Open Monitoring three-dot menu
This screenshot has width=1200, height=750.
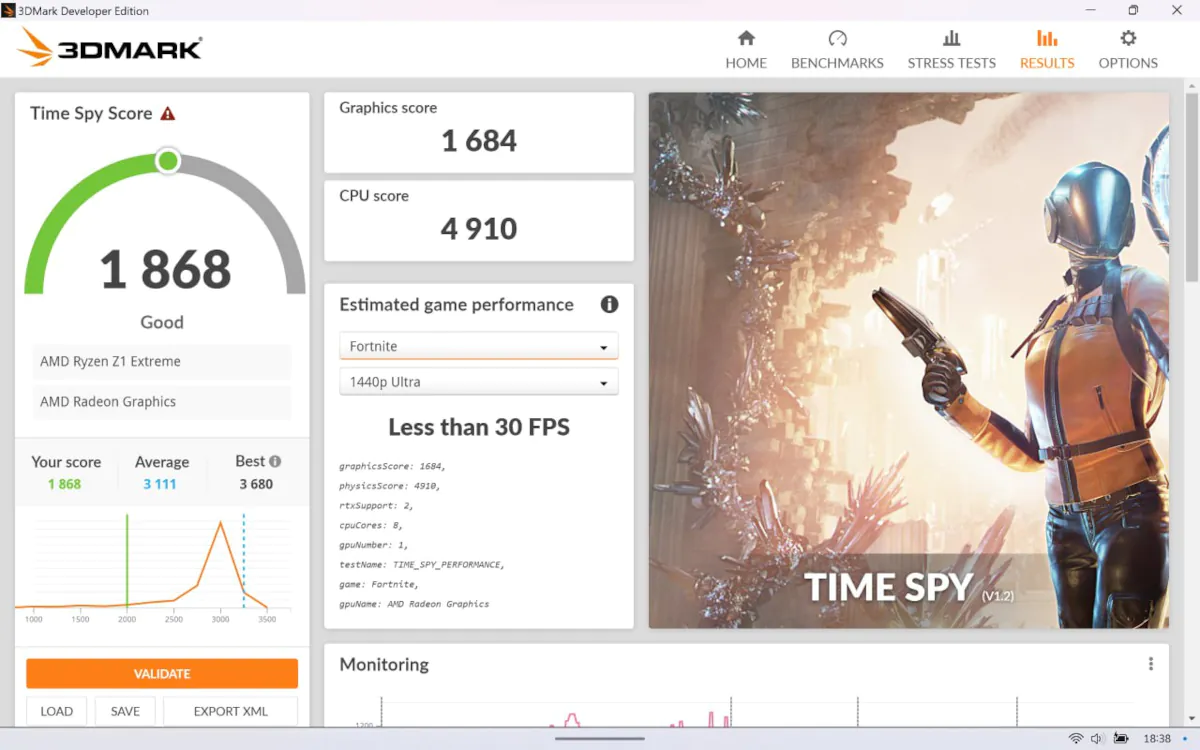click(x=1151, y=664)
